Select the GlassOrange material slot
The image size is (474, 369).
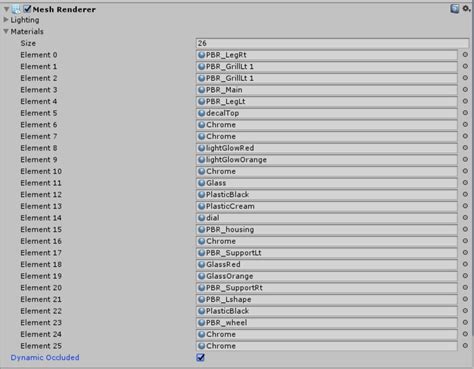point(327,276)
